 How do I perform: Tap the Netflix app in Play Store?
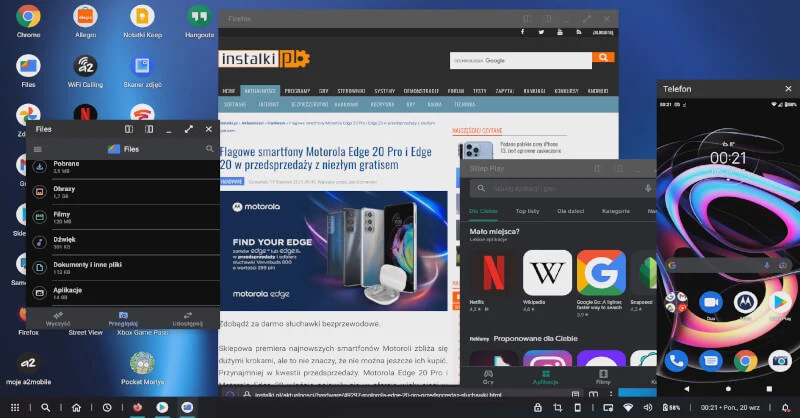492,272
